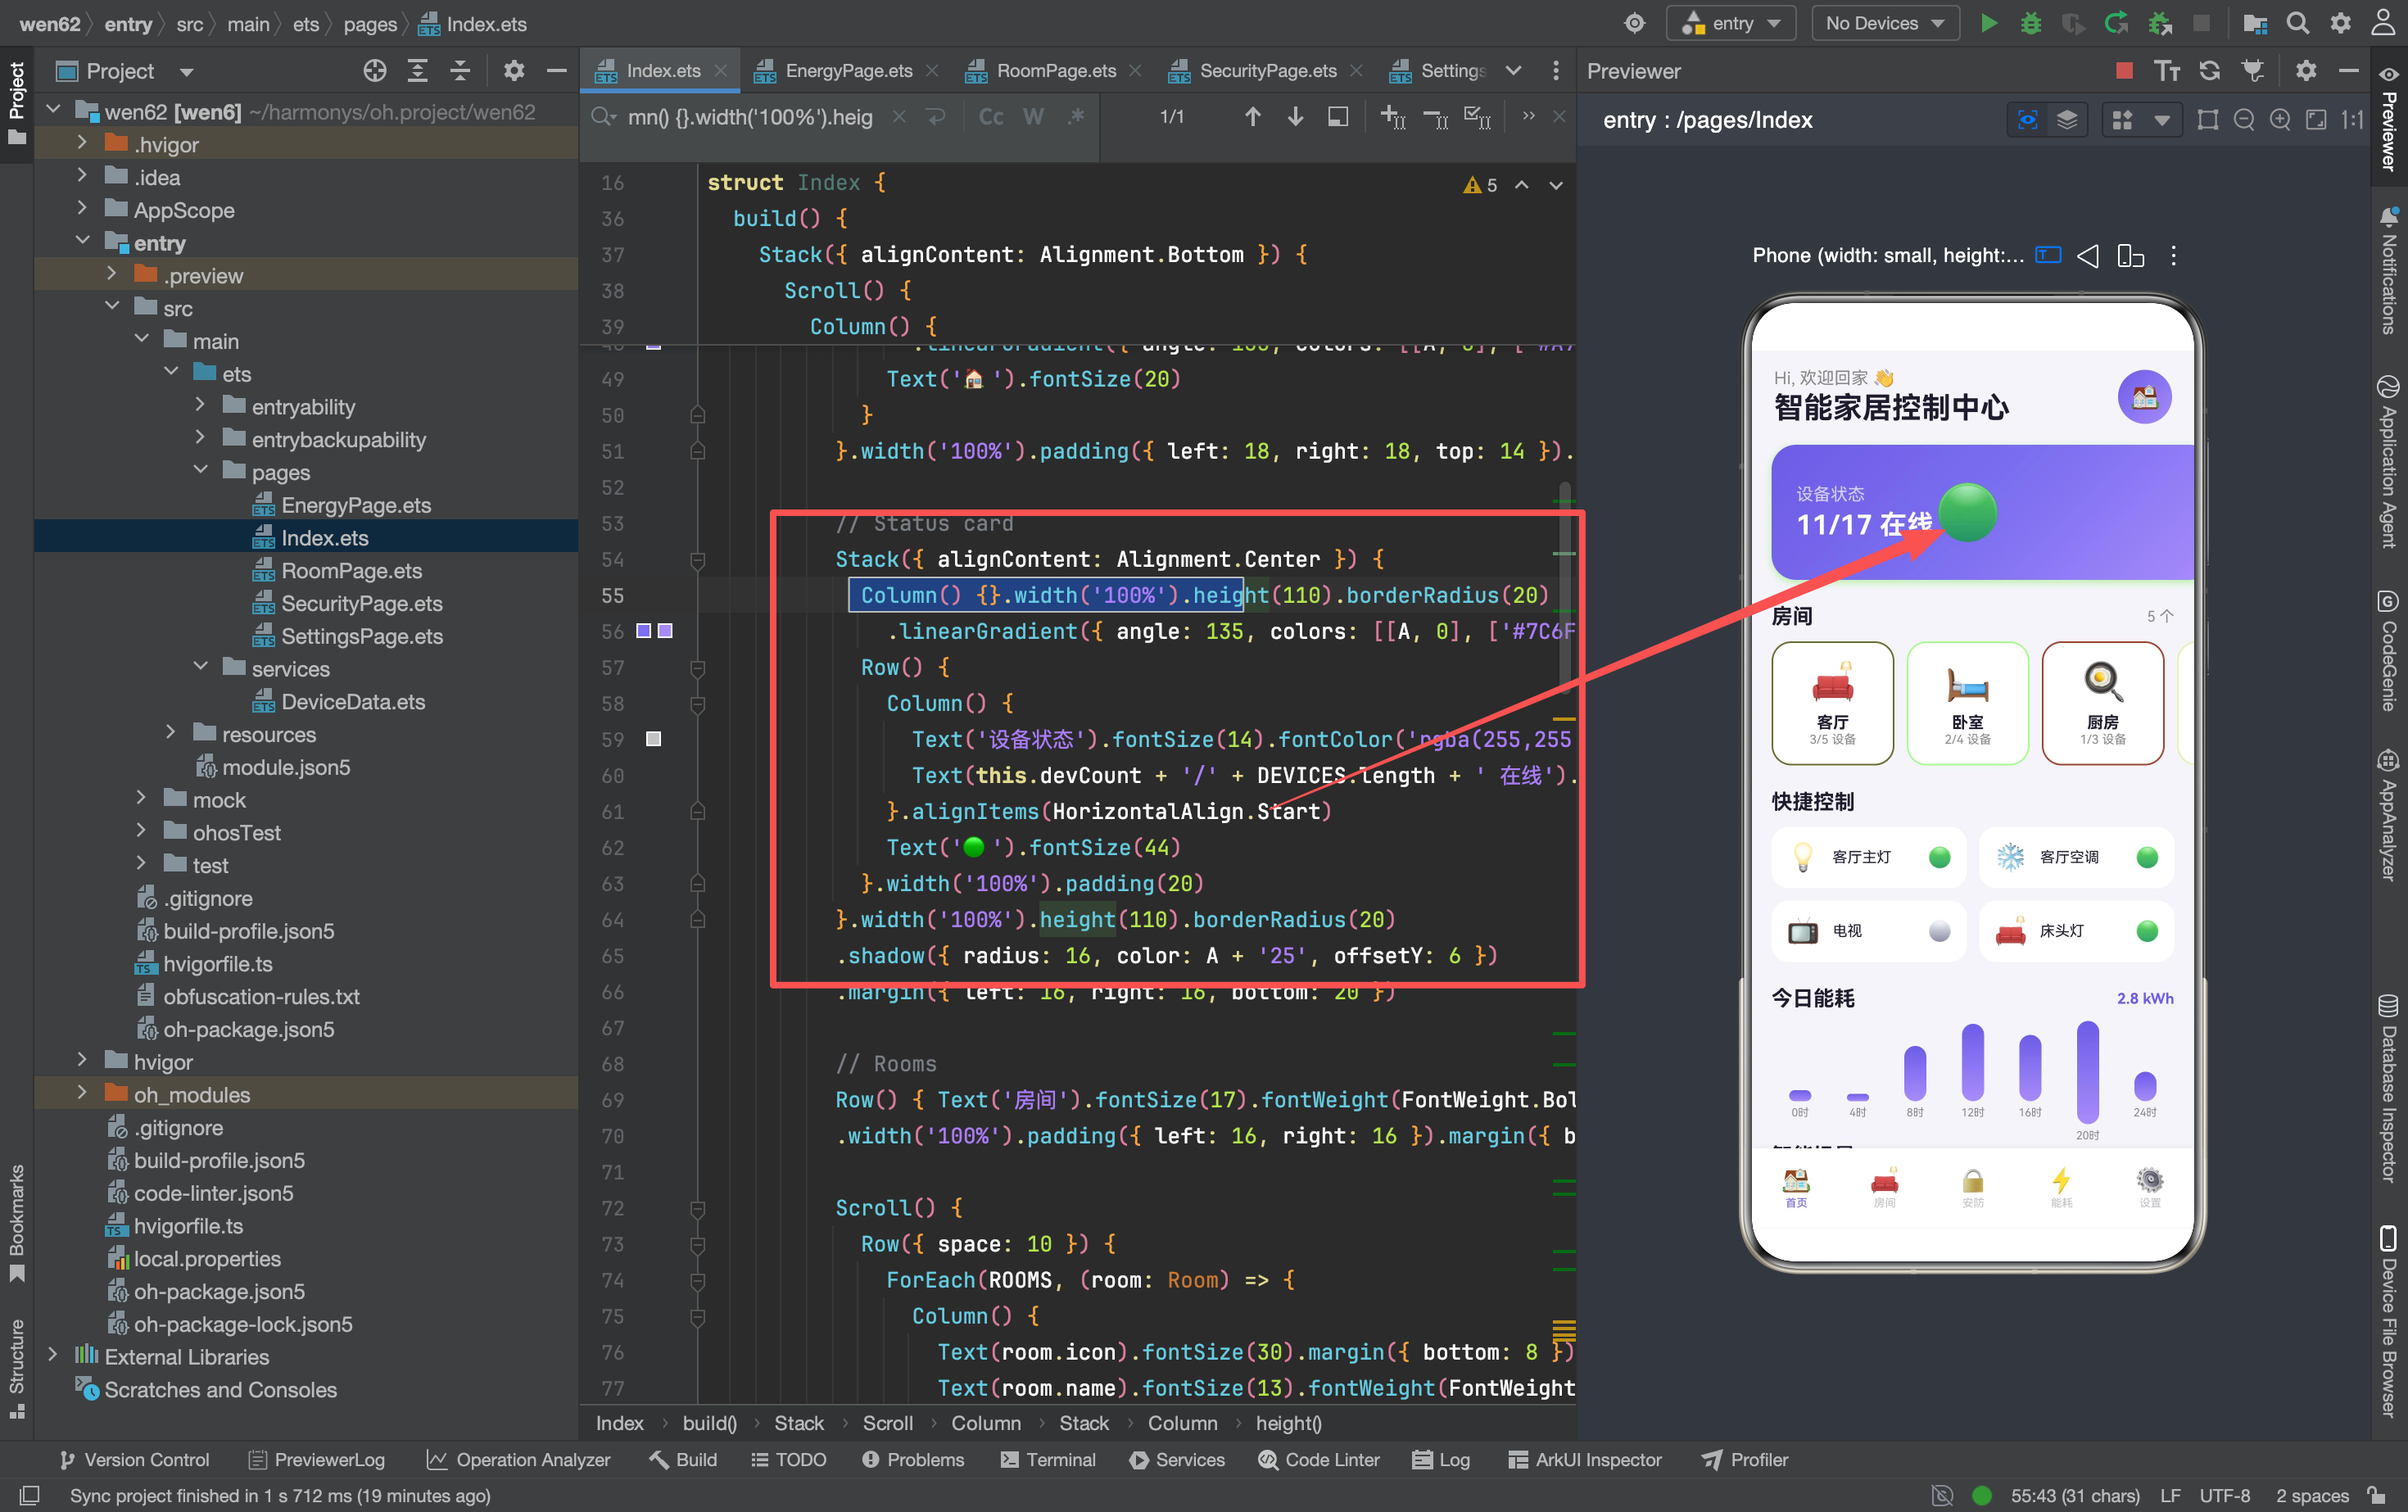Stop the previewer with red square
The height and width of the screenshot is (1512, 2408).
pyautogui.click(x=2125, y=70)
